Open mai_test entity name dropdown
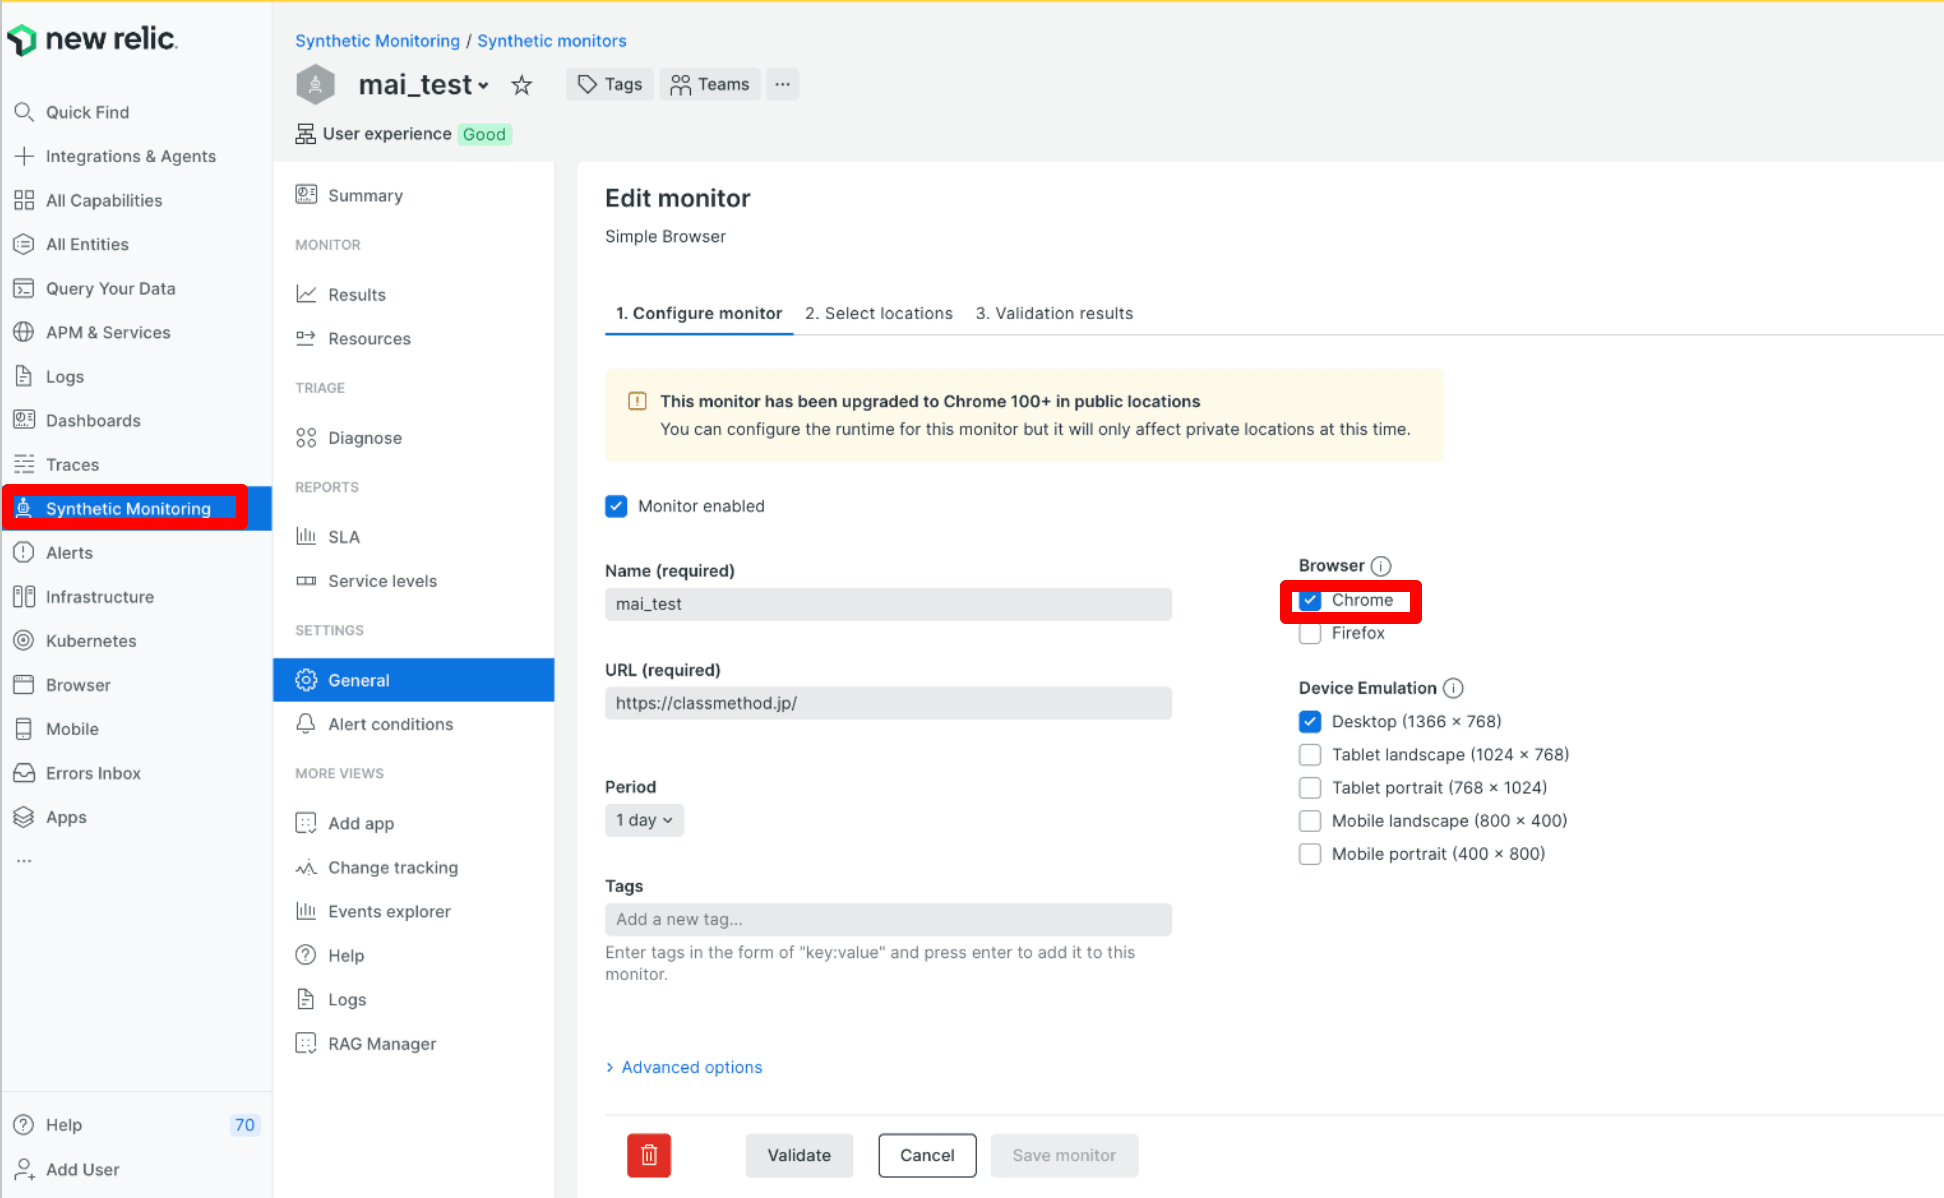 [424, 85]
